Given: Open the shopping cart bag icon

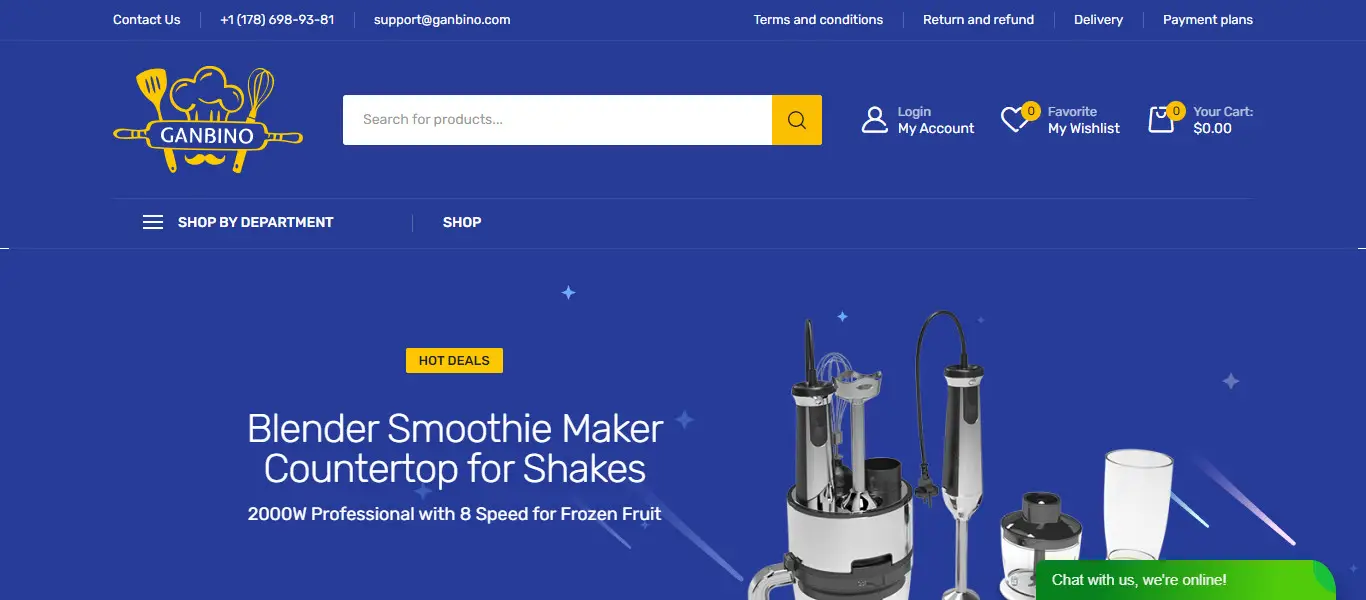Looking at the screenshot, I should tap(1161, 121).
